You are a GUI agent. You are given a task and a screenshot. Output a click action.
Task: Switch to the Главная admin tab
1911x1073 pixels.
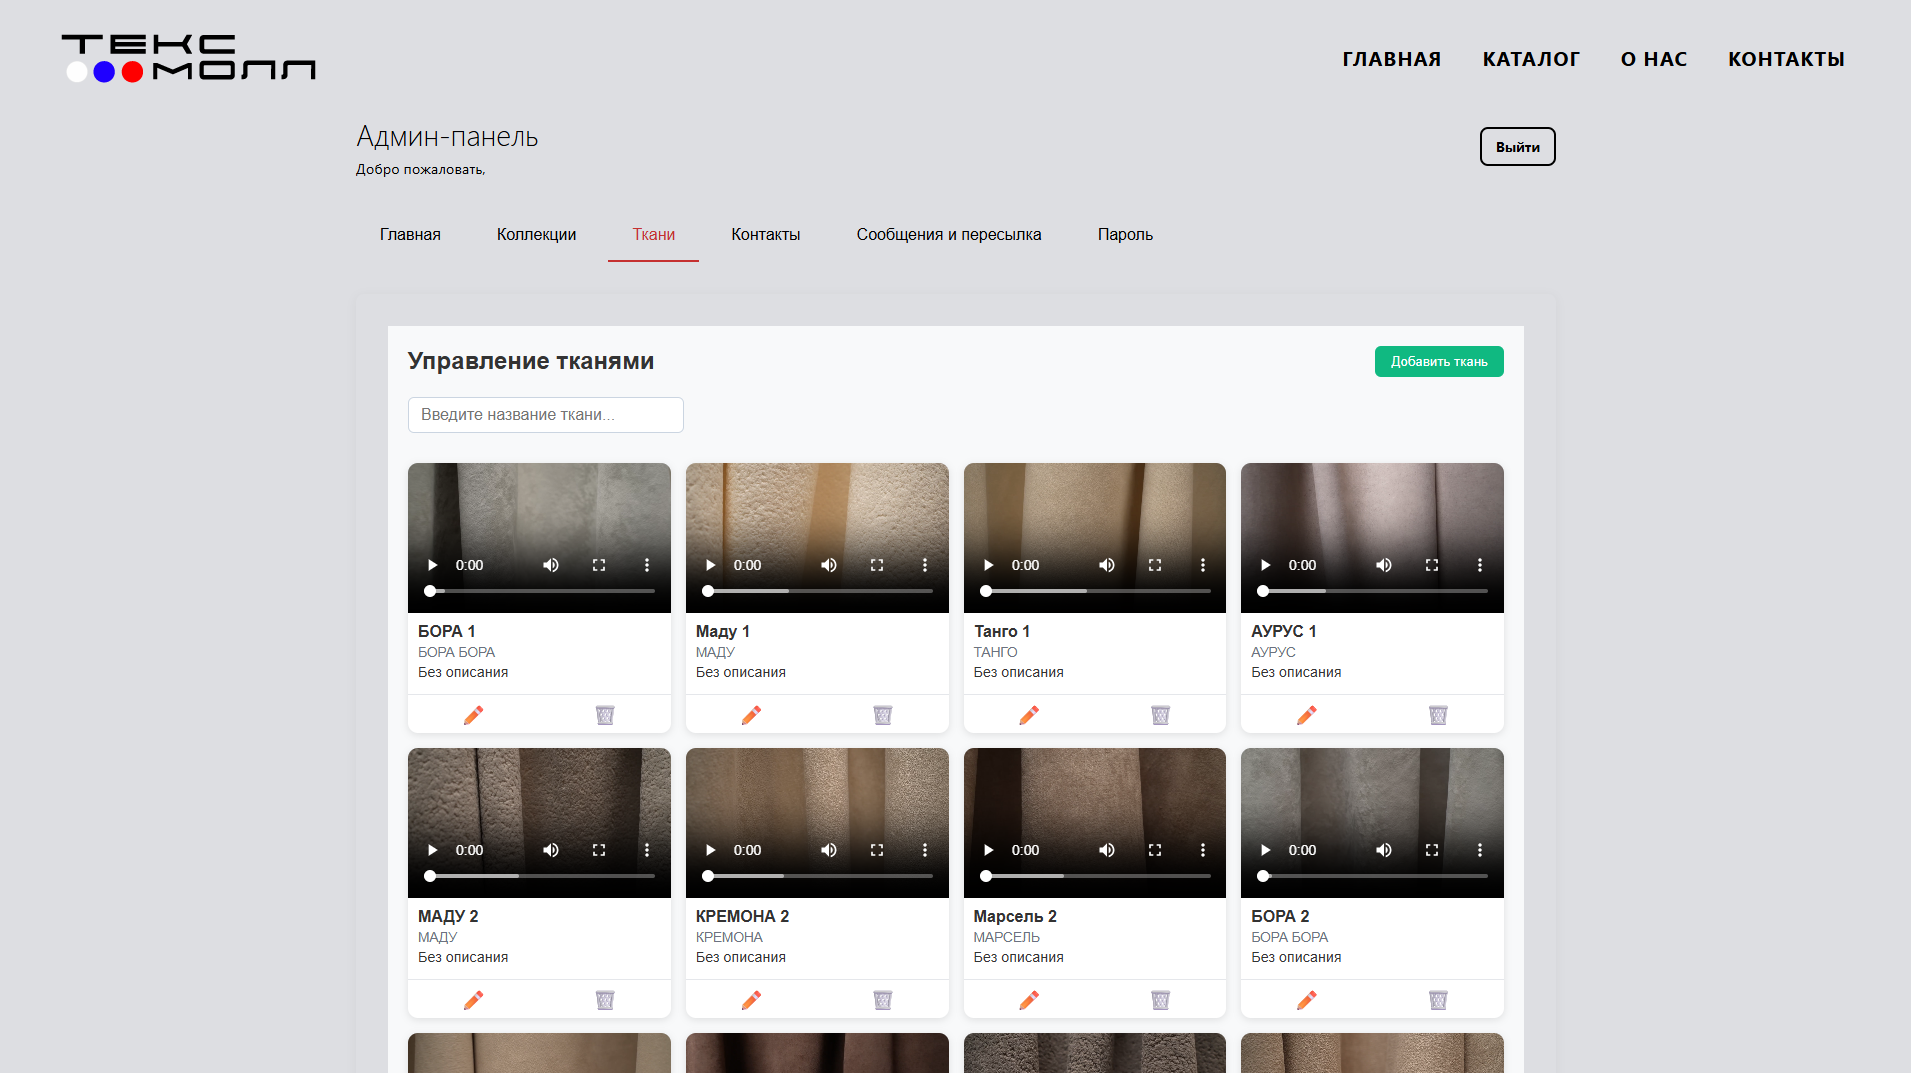coord(410,234)
